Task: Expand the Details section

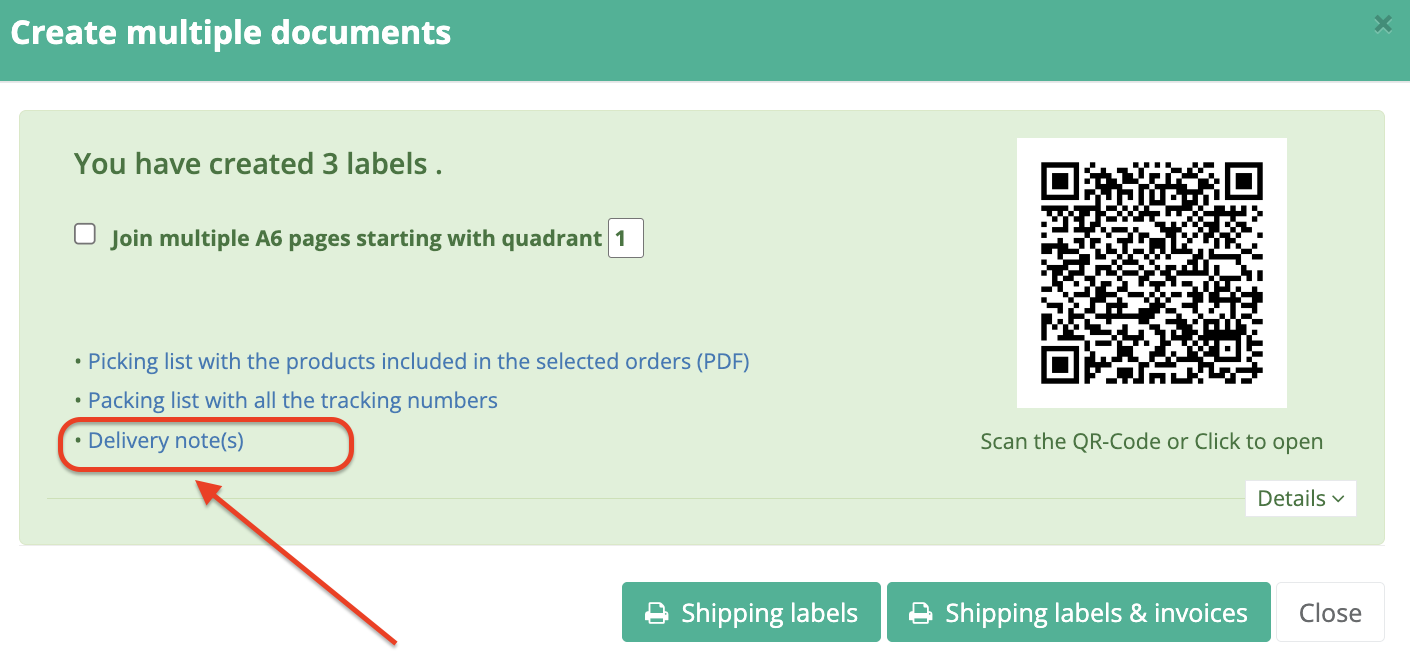Action: pos(1299,498)
